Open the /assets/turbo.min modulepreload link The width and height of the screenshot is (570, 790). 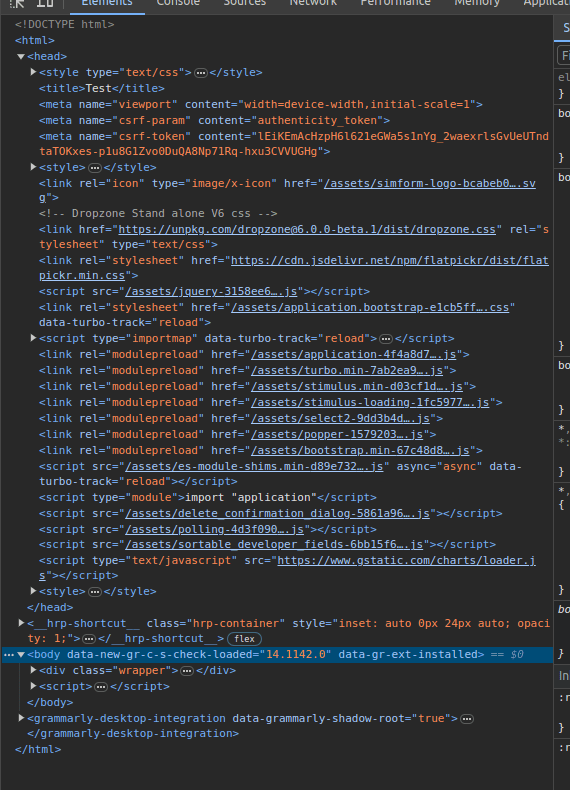[x=347, y=371]
